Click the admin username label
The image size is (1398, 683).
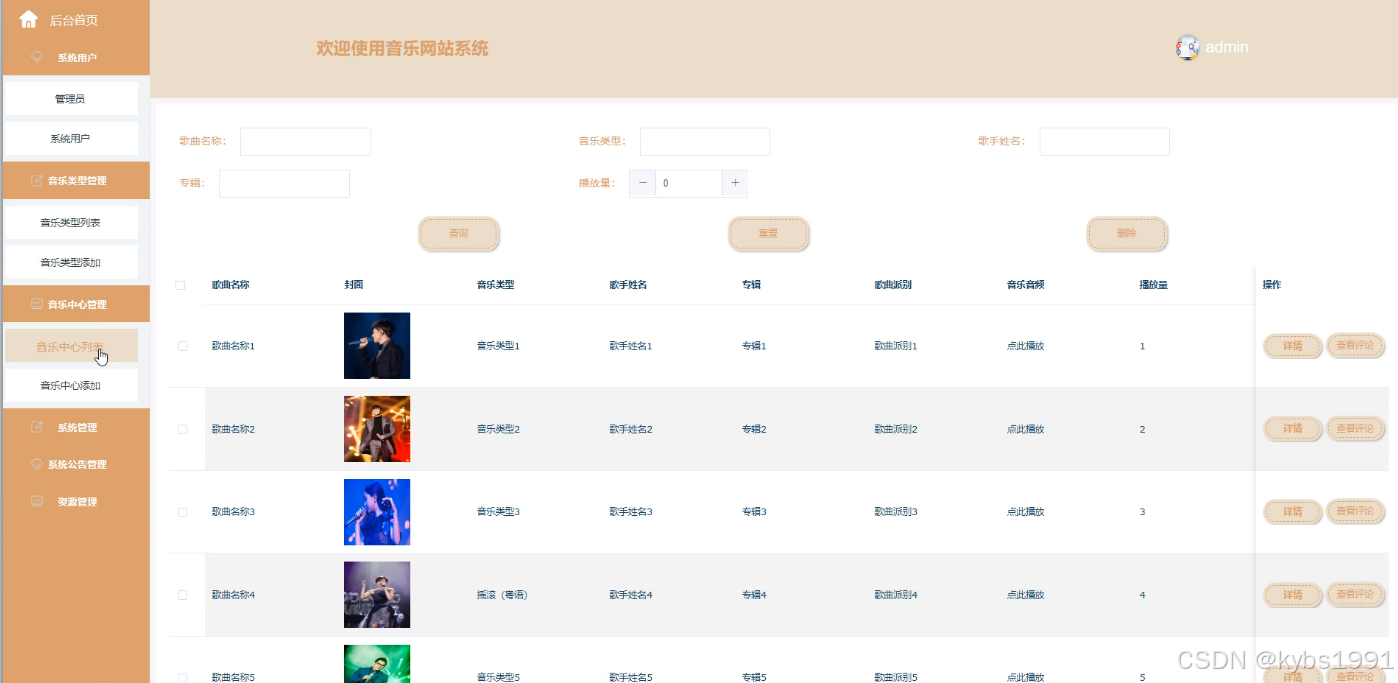coord(1227,47)
